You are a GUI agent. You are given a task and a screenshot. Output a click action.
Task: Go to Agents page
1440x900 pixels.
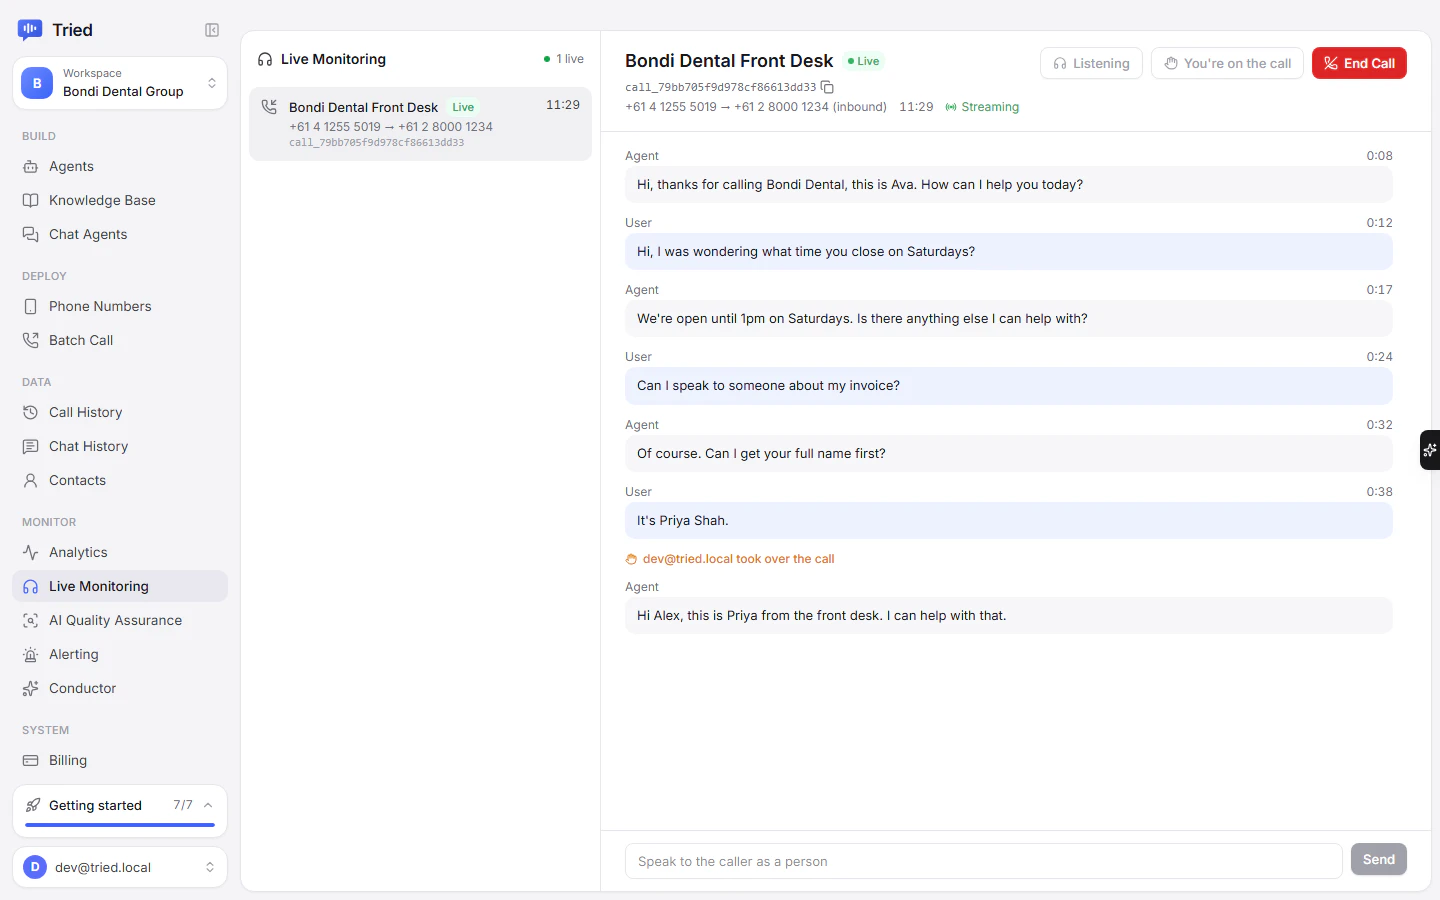coord(120,166)
